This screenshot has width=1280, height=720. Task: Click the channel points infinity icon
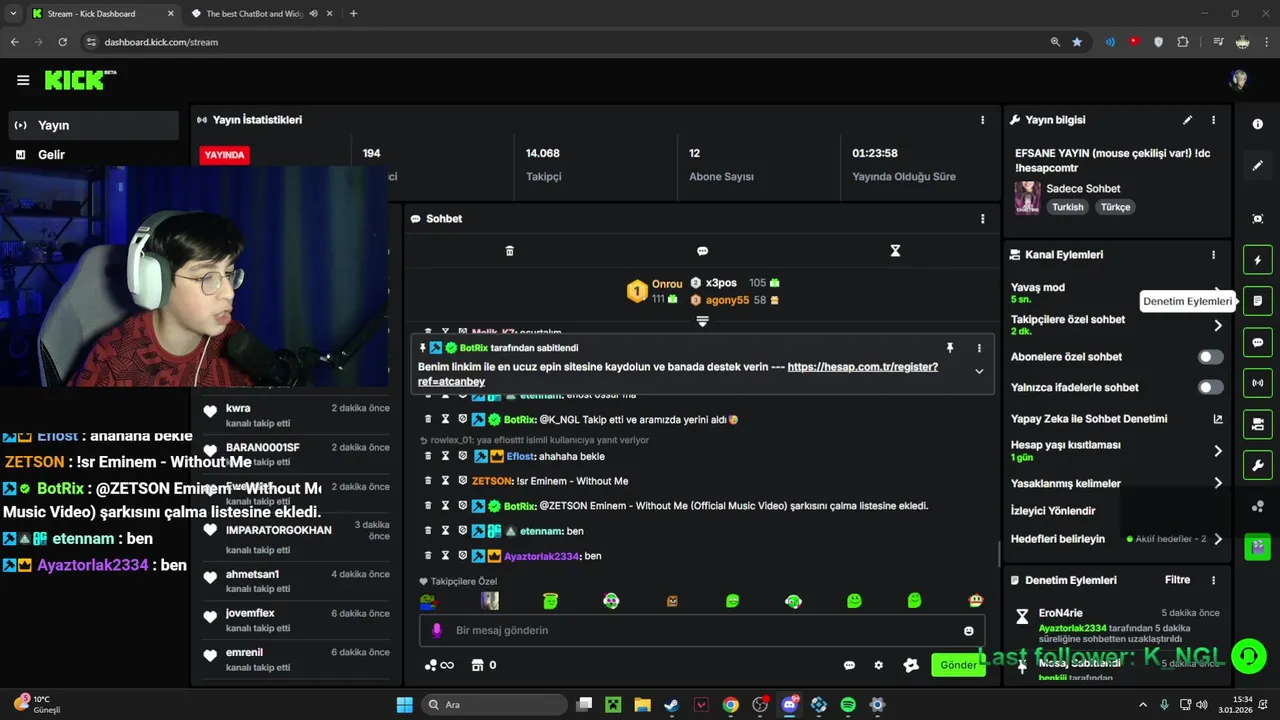tap(447, 665)
